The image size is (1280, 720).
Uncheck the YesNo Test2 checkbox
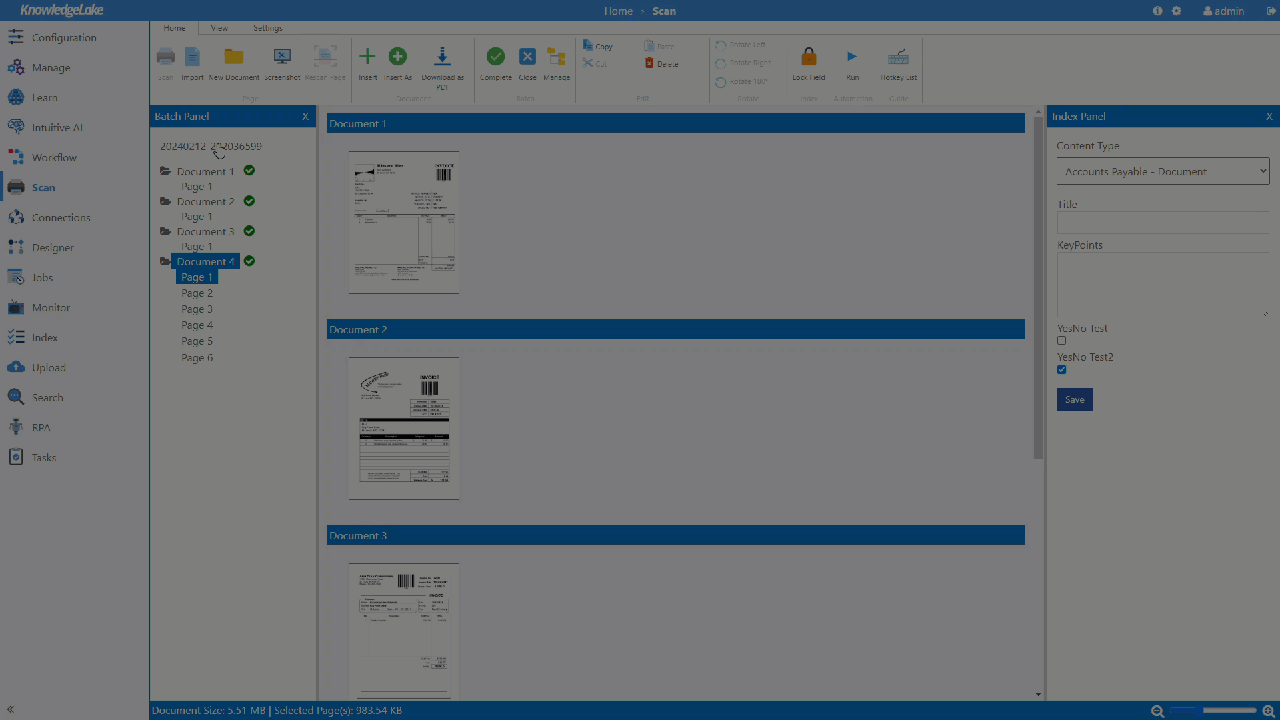tap(1062, 370)
